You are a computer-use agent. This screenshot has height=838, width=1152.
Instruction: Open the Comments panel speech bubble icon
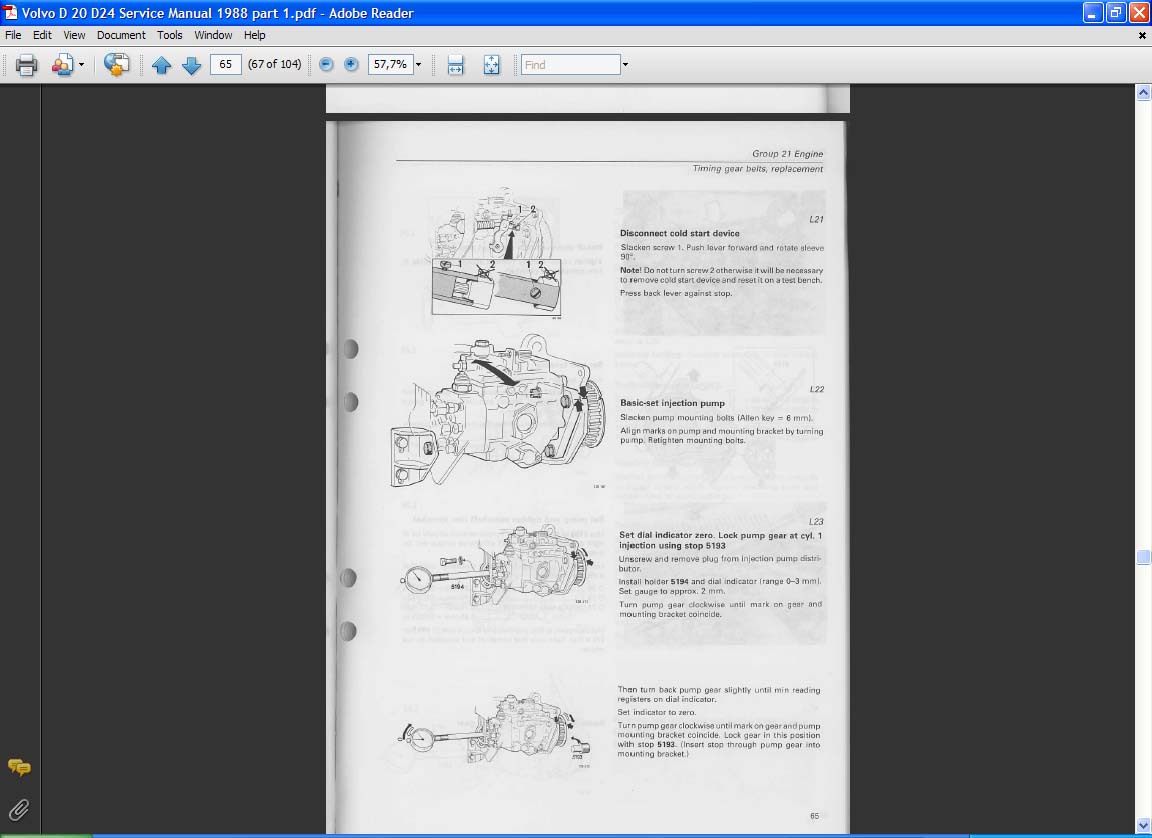coord(19,767)
